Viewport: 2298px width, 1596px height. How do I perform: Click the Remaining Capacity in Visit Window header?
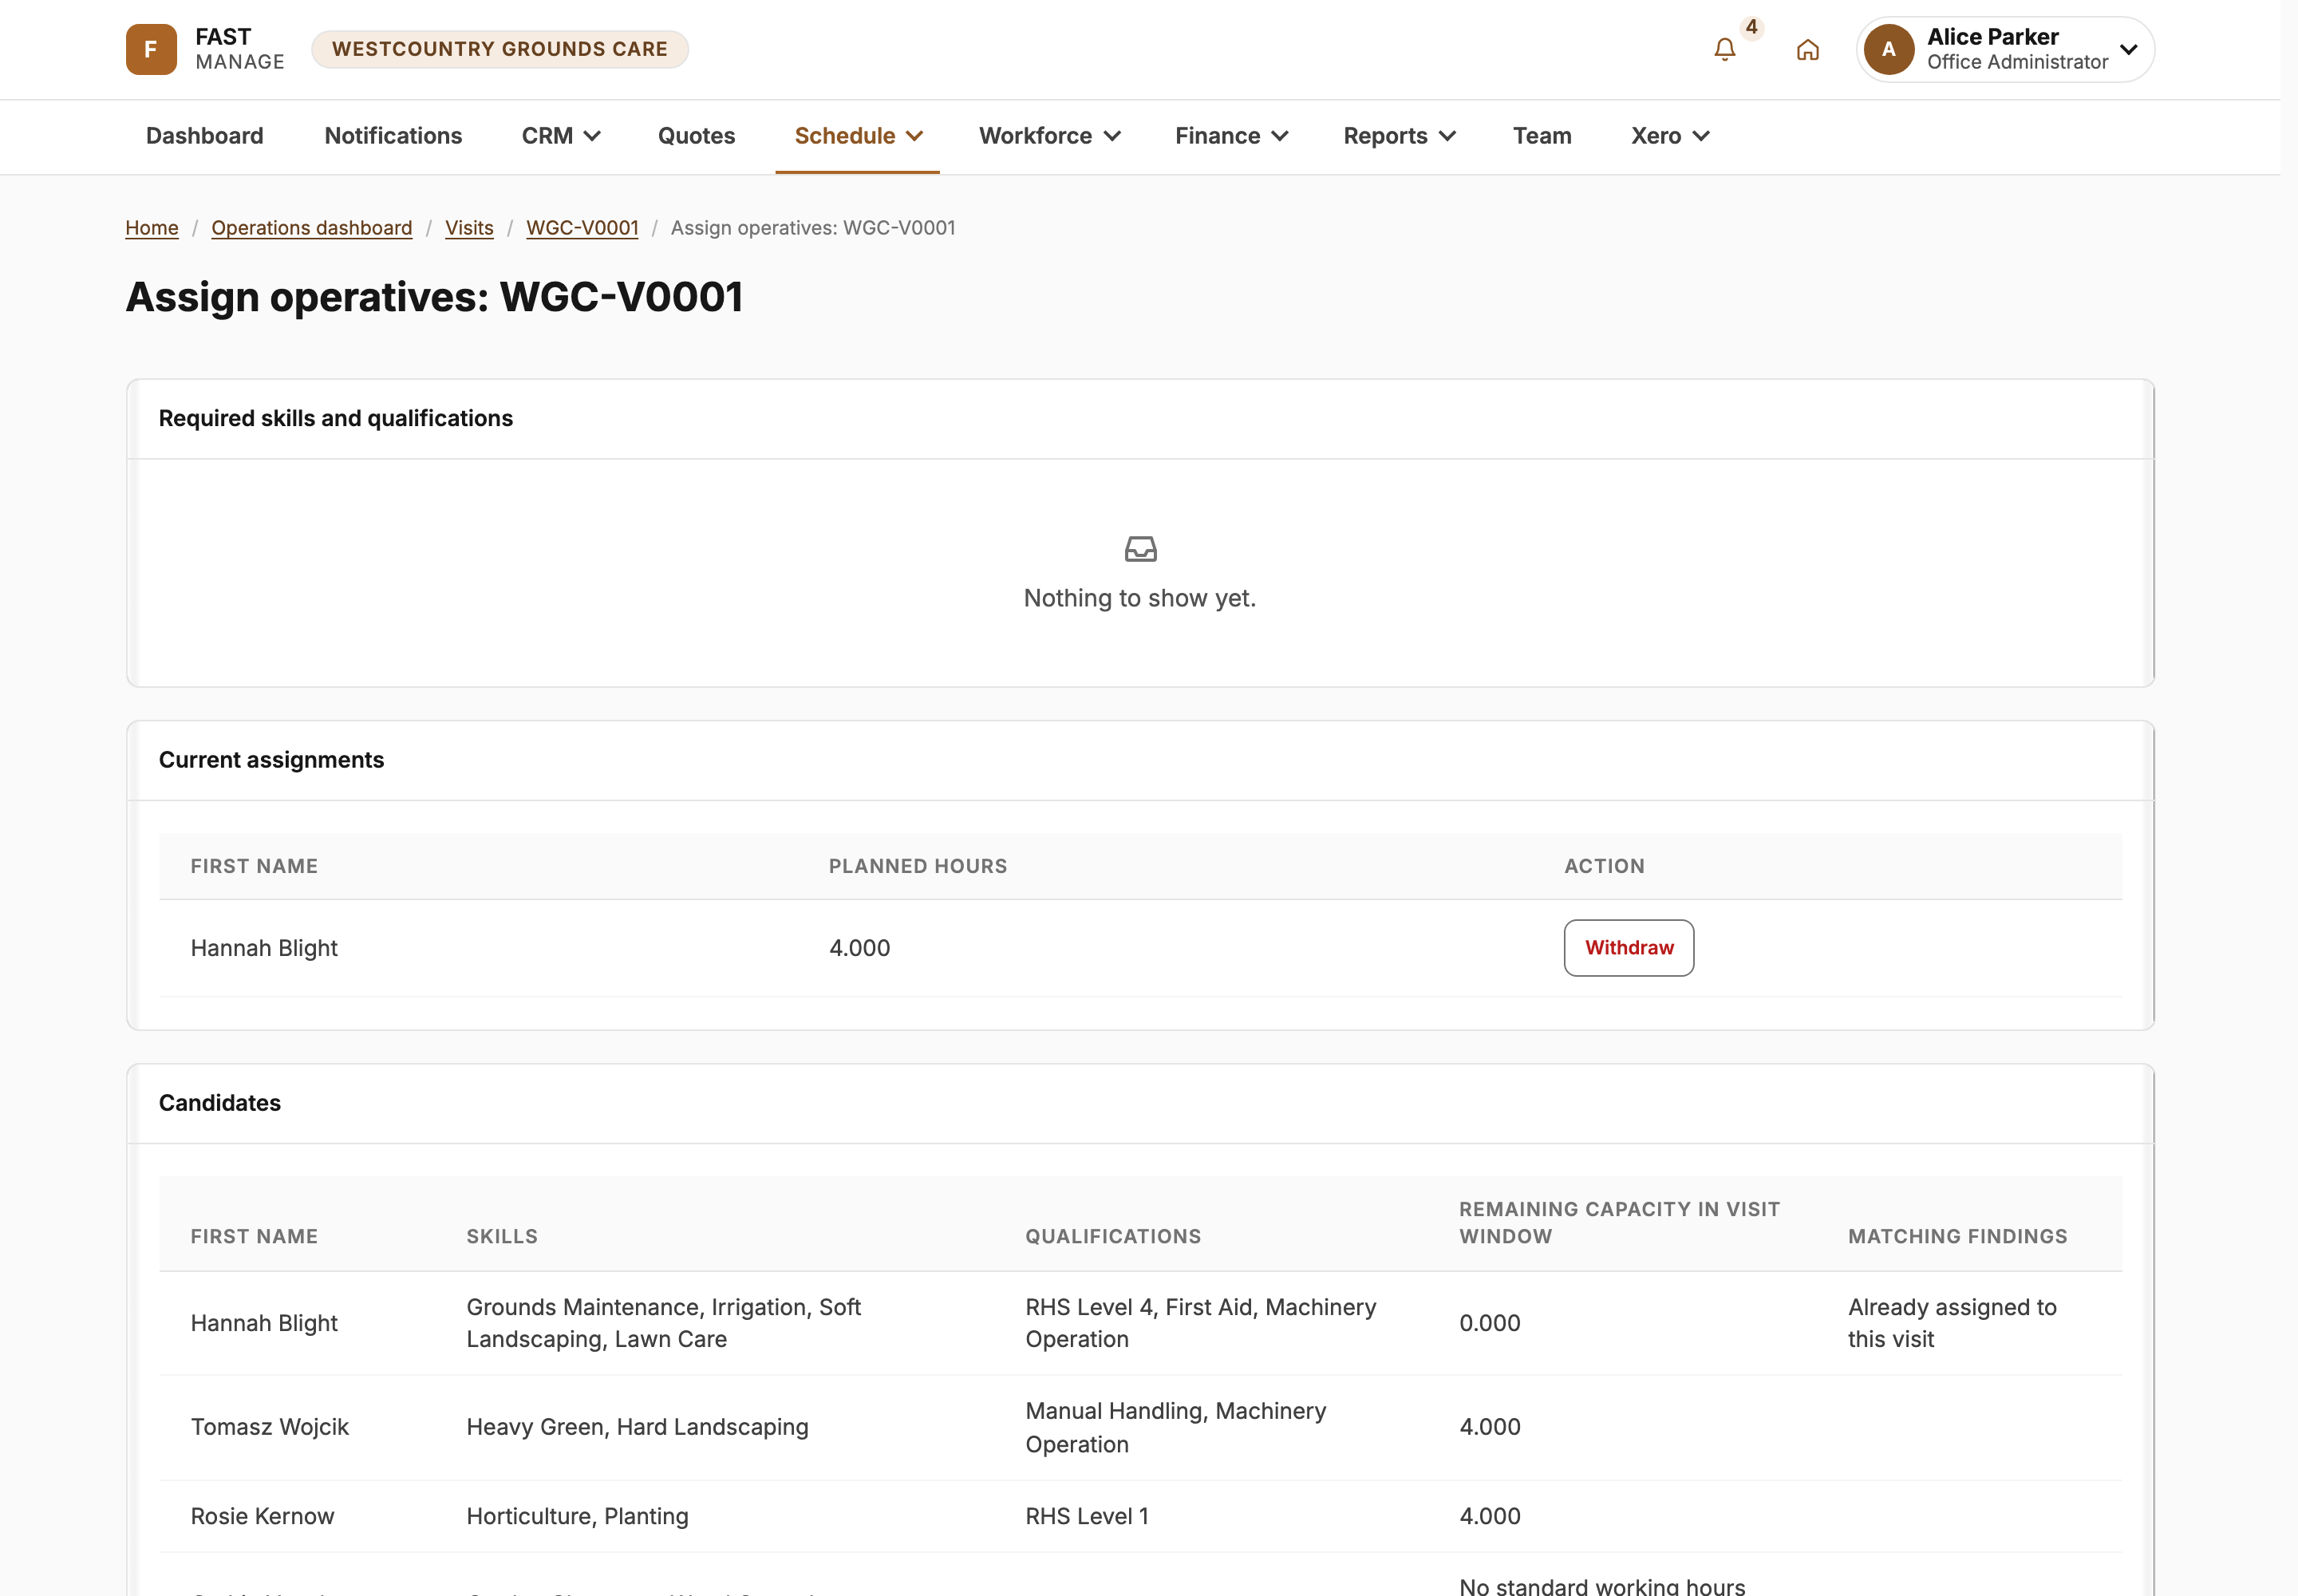[1619, 1222]
